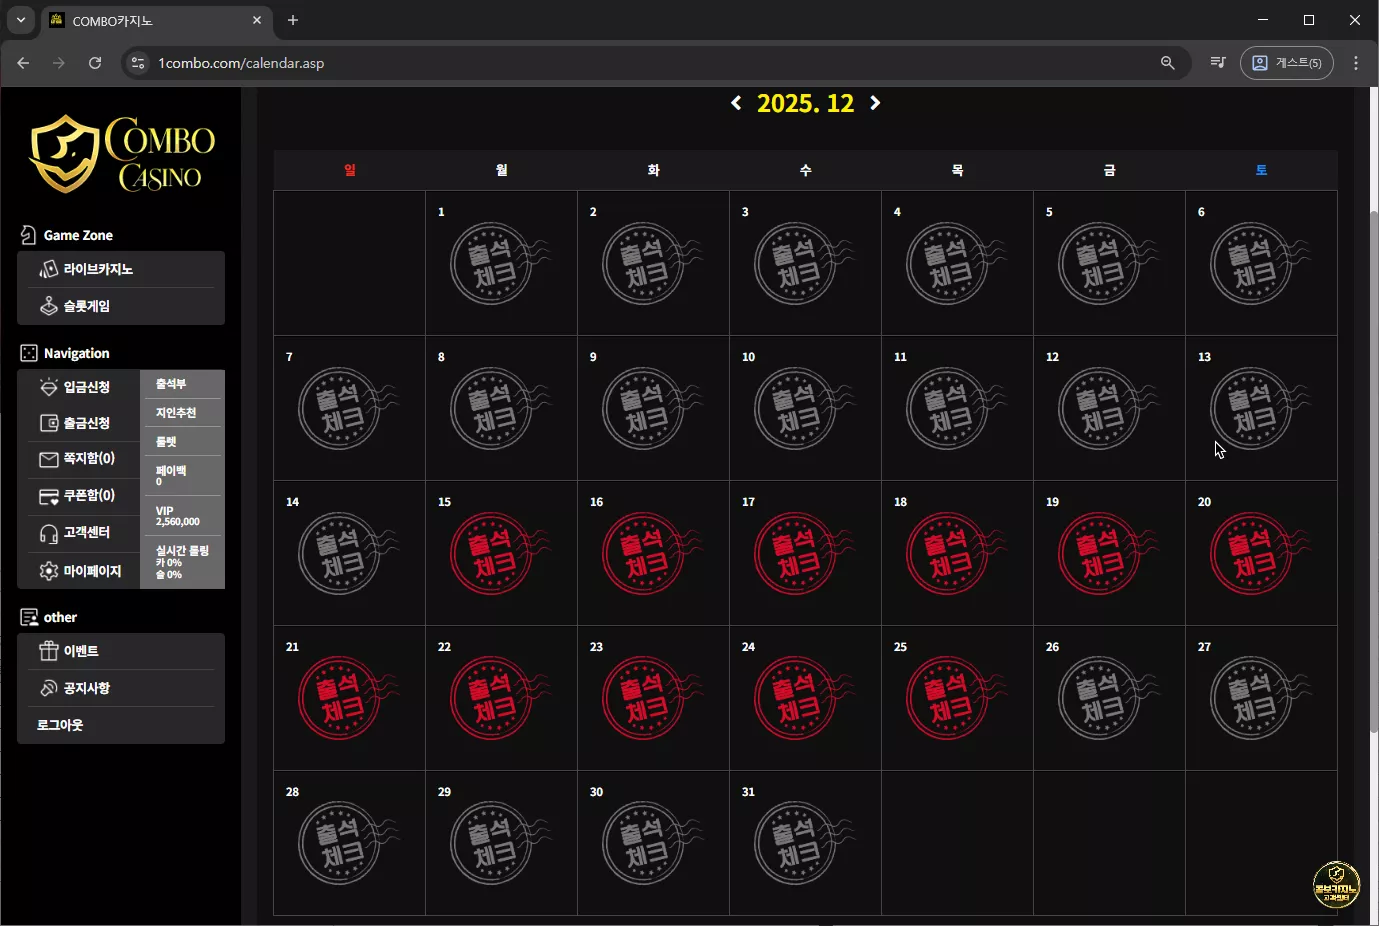Viewport: 1379px width, 926px height.
Task: Open the browser tab search dropdown
Action: pos(20,20)
